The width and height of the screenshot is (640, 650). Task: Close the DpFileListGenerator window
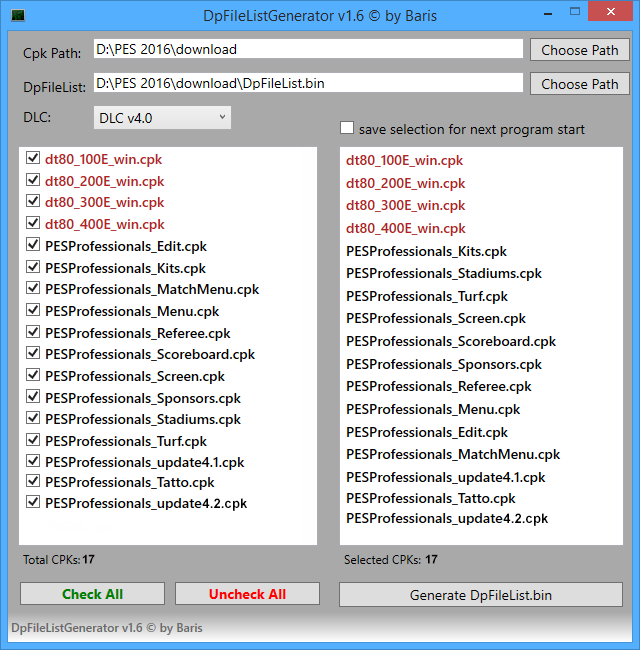coord(611,12)
